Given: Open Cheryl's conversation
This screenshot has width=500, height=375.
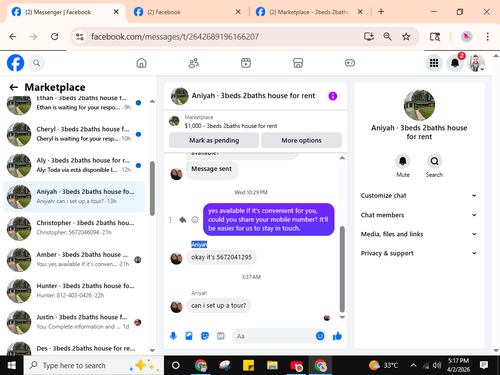Looking at the screenshot, I should pyautogui.click(x=74, y=134).
